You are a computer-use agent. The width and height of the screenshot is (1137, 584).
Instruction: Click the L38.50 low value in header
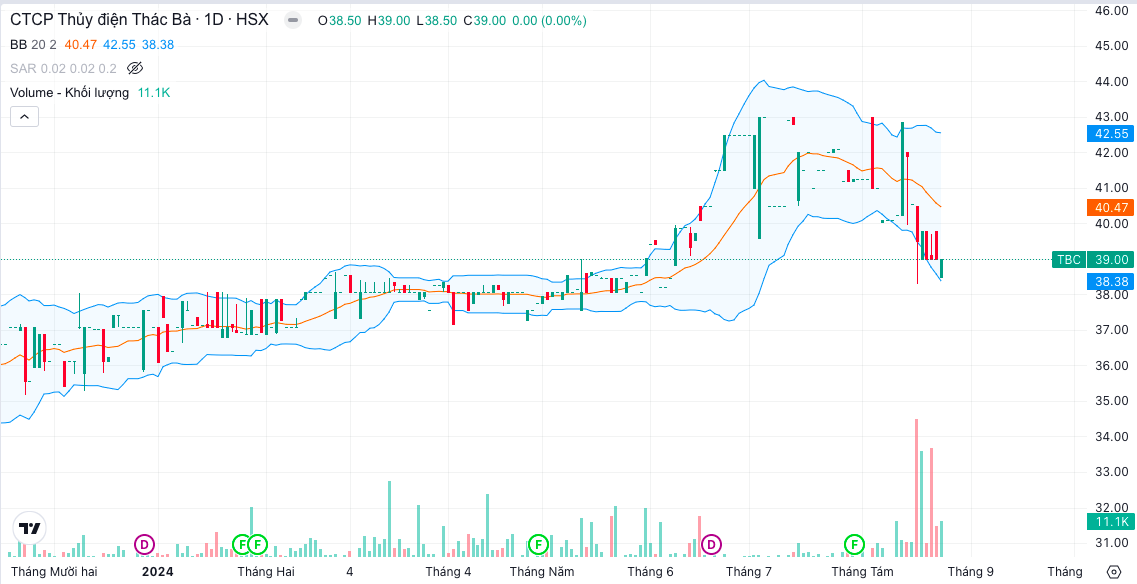pos(437,21)
